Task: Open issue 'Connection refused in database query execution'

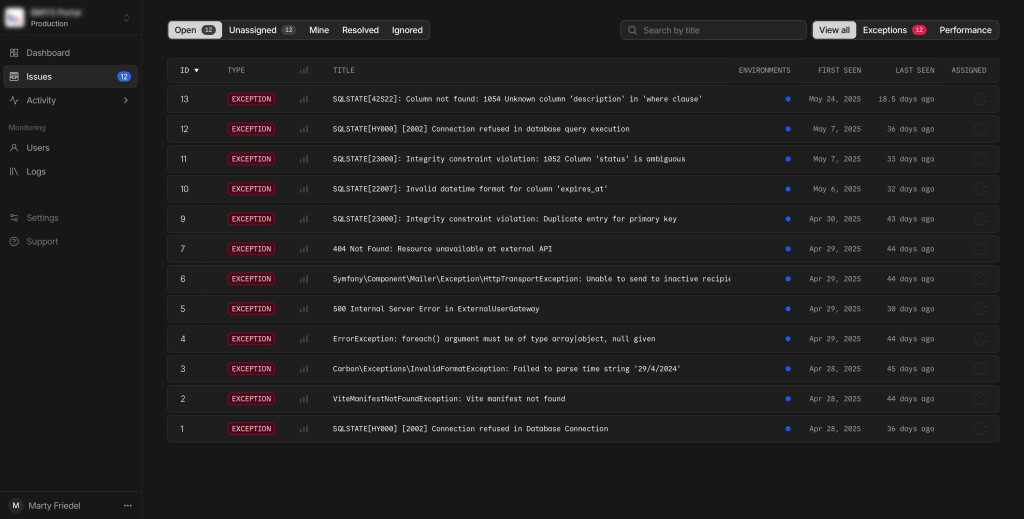Action: (x=481, y=129)
